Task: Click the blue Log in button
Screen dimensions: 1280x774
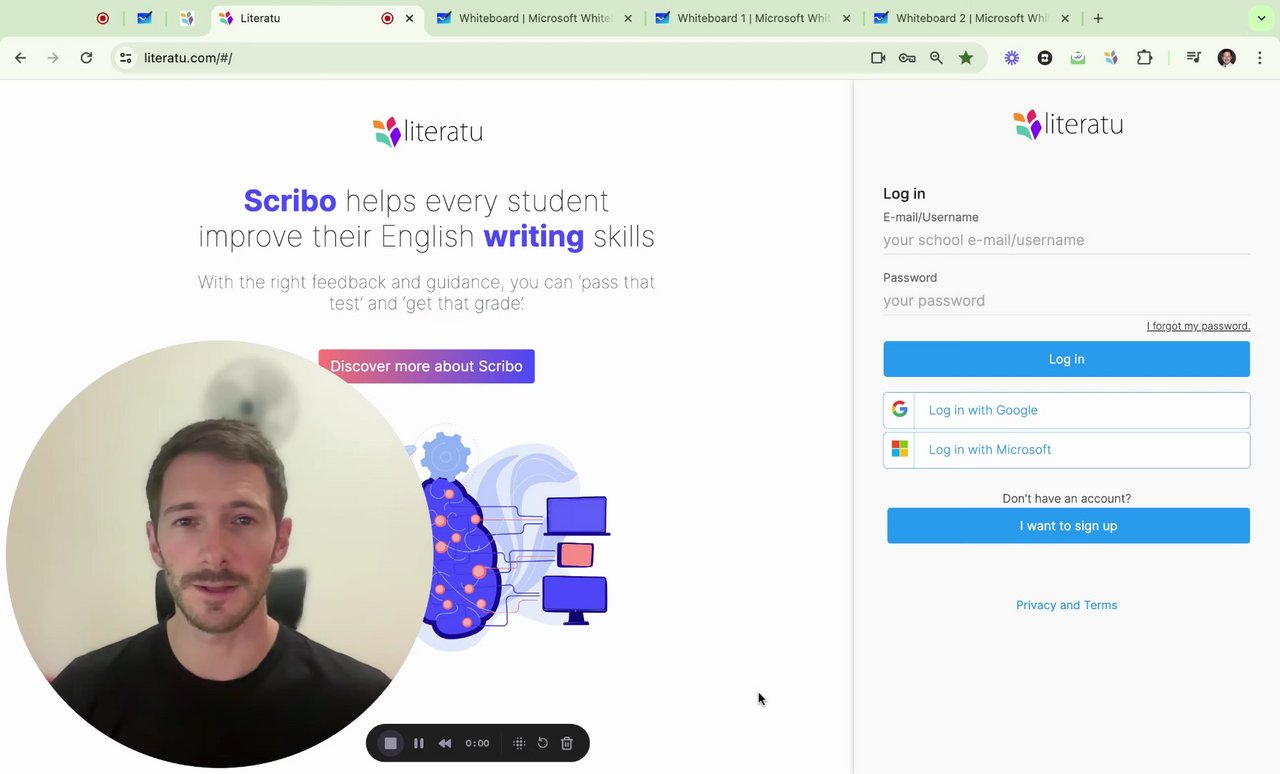Action: tap(1066, 359)
